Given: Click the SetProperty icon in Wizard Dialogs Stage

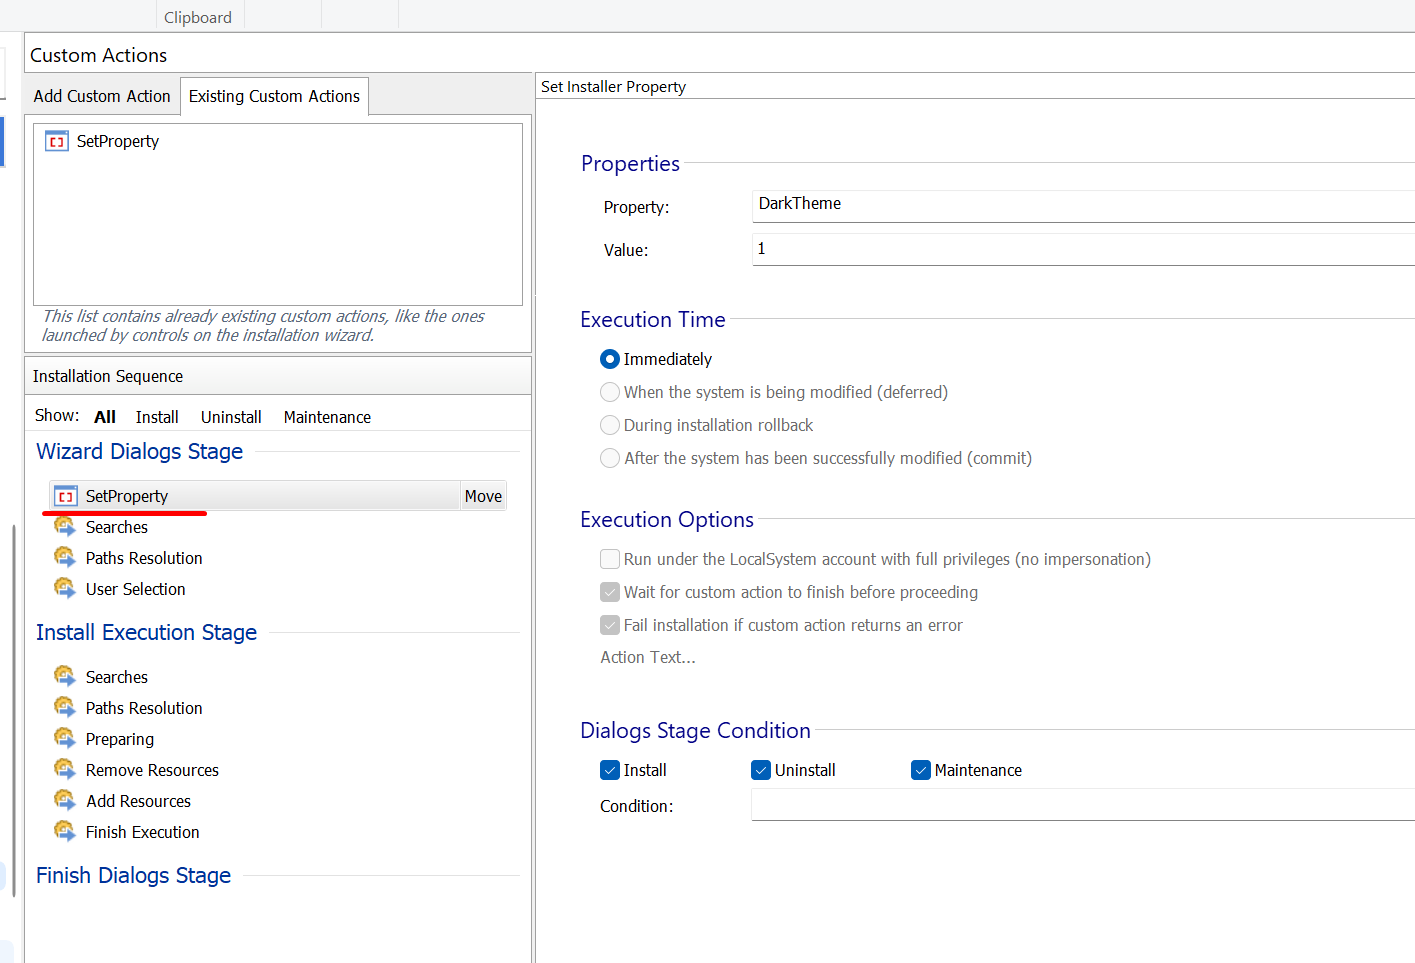Looking at the screenshot, I should coord(66,497).
